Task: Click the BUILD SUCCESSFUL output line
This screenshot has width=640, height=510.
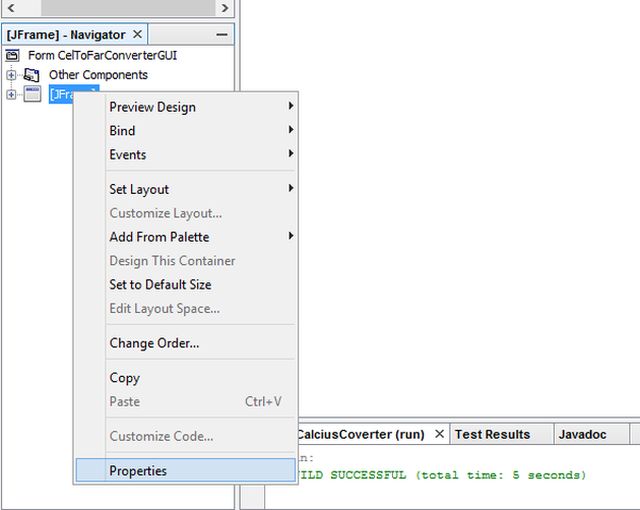Action: 442,475
